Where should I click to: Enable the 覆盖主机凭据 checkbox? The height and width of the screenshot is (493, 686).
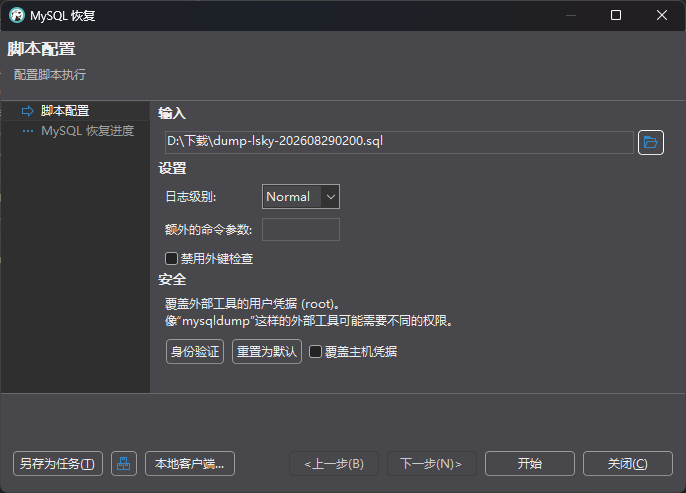click(315, 352)
